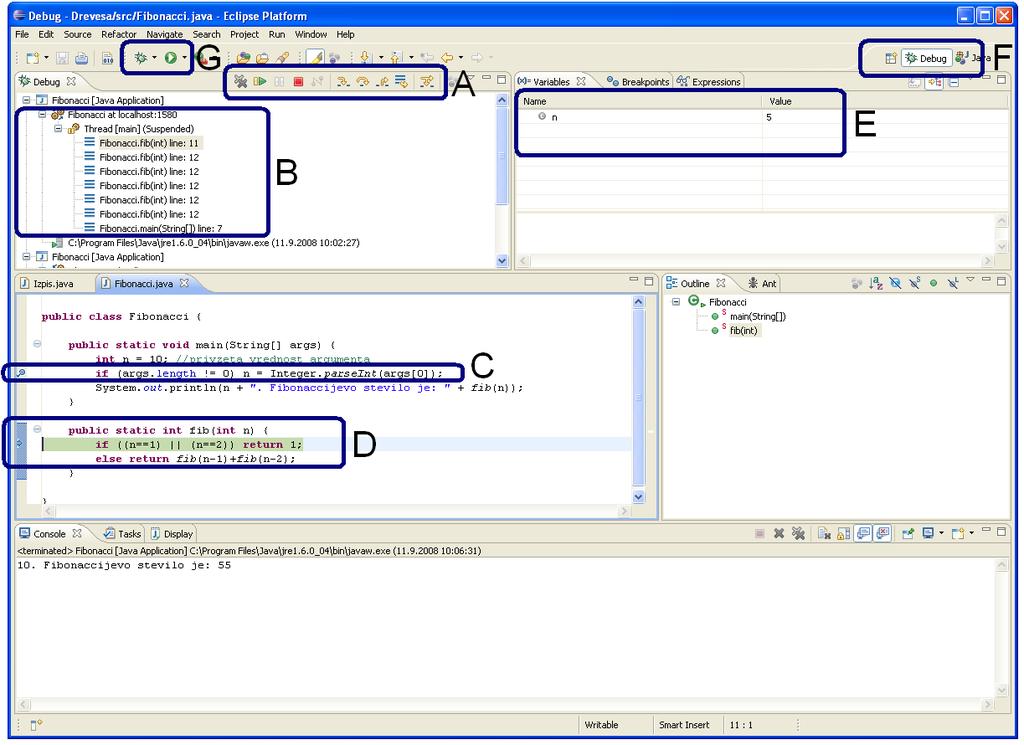Click the Open Perspective icon

click(x=890, y=58)
